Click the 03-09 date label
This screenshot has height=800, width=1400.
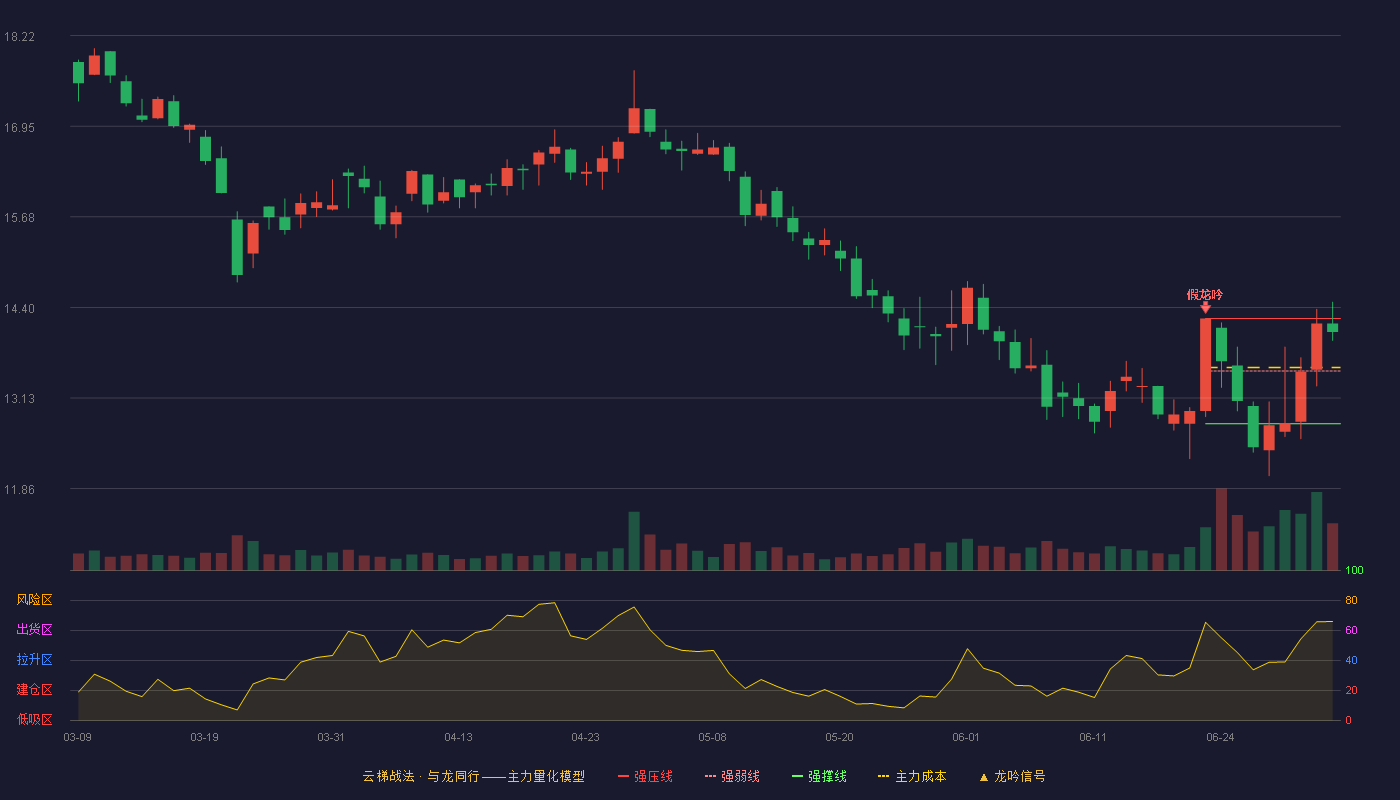[77, 737]
